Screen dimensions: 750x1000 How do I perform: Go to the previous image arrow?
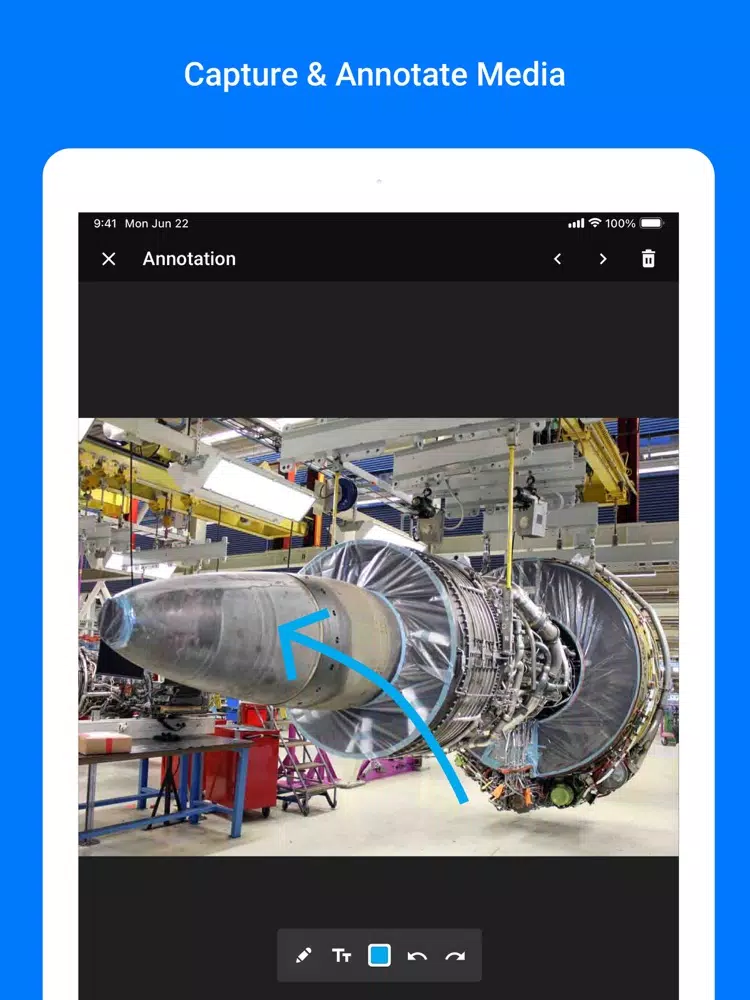click(557, 259)
